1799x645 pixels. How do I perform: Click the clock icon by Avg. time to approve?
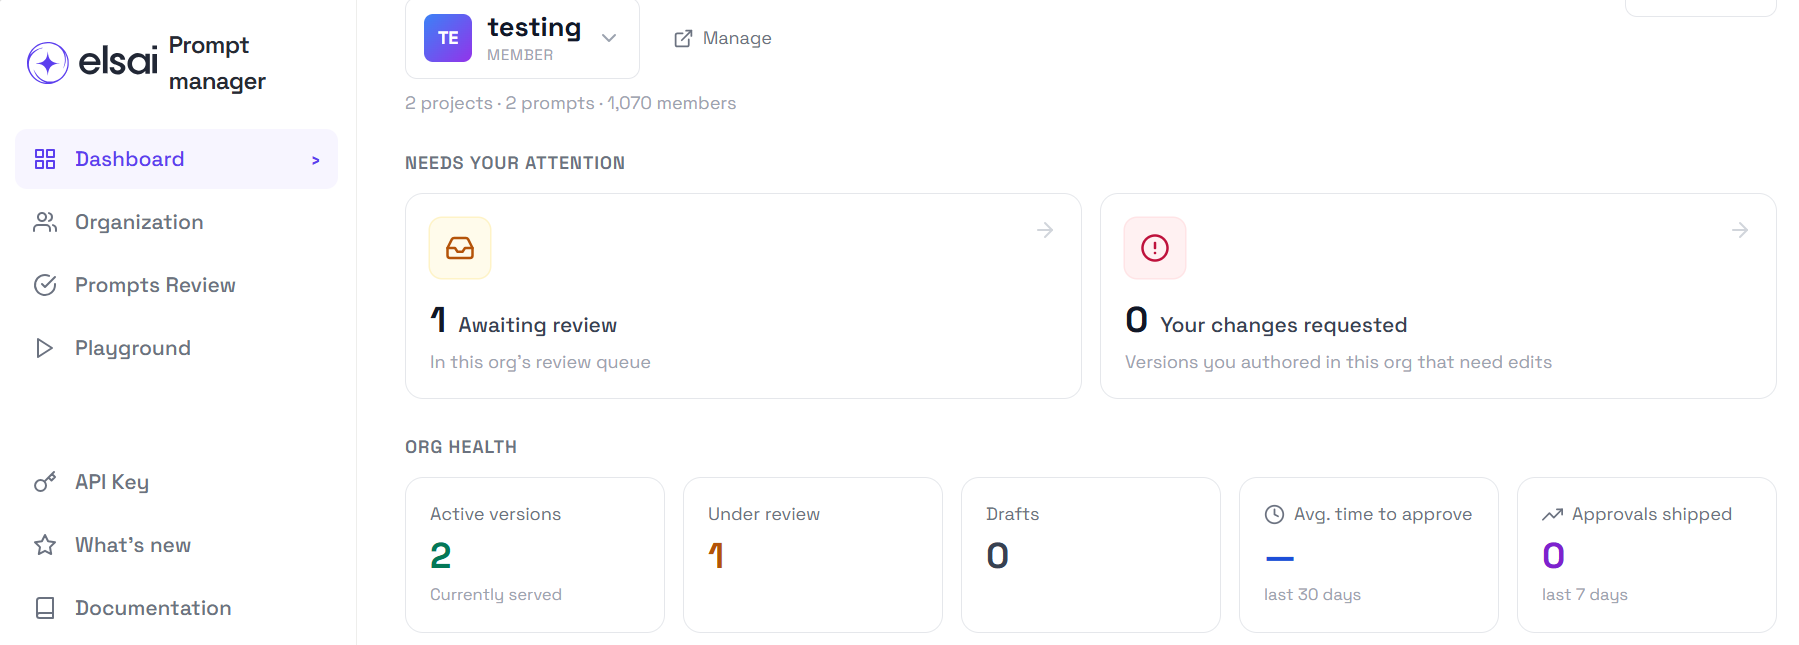(x=1274, y=514)
